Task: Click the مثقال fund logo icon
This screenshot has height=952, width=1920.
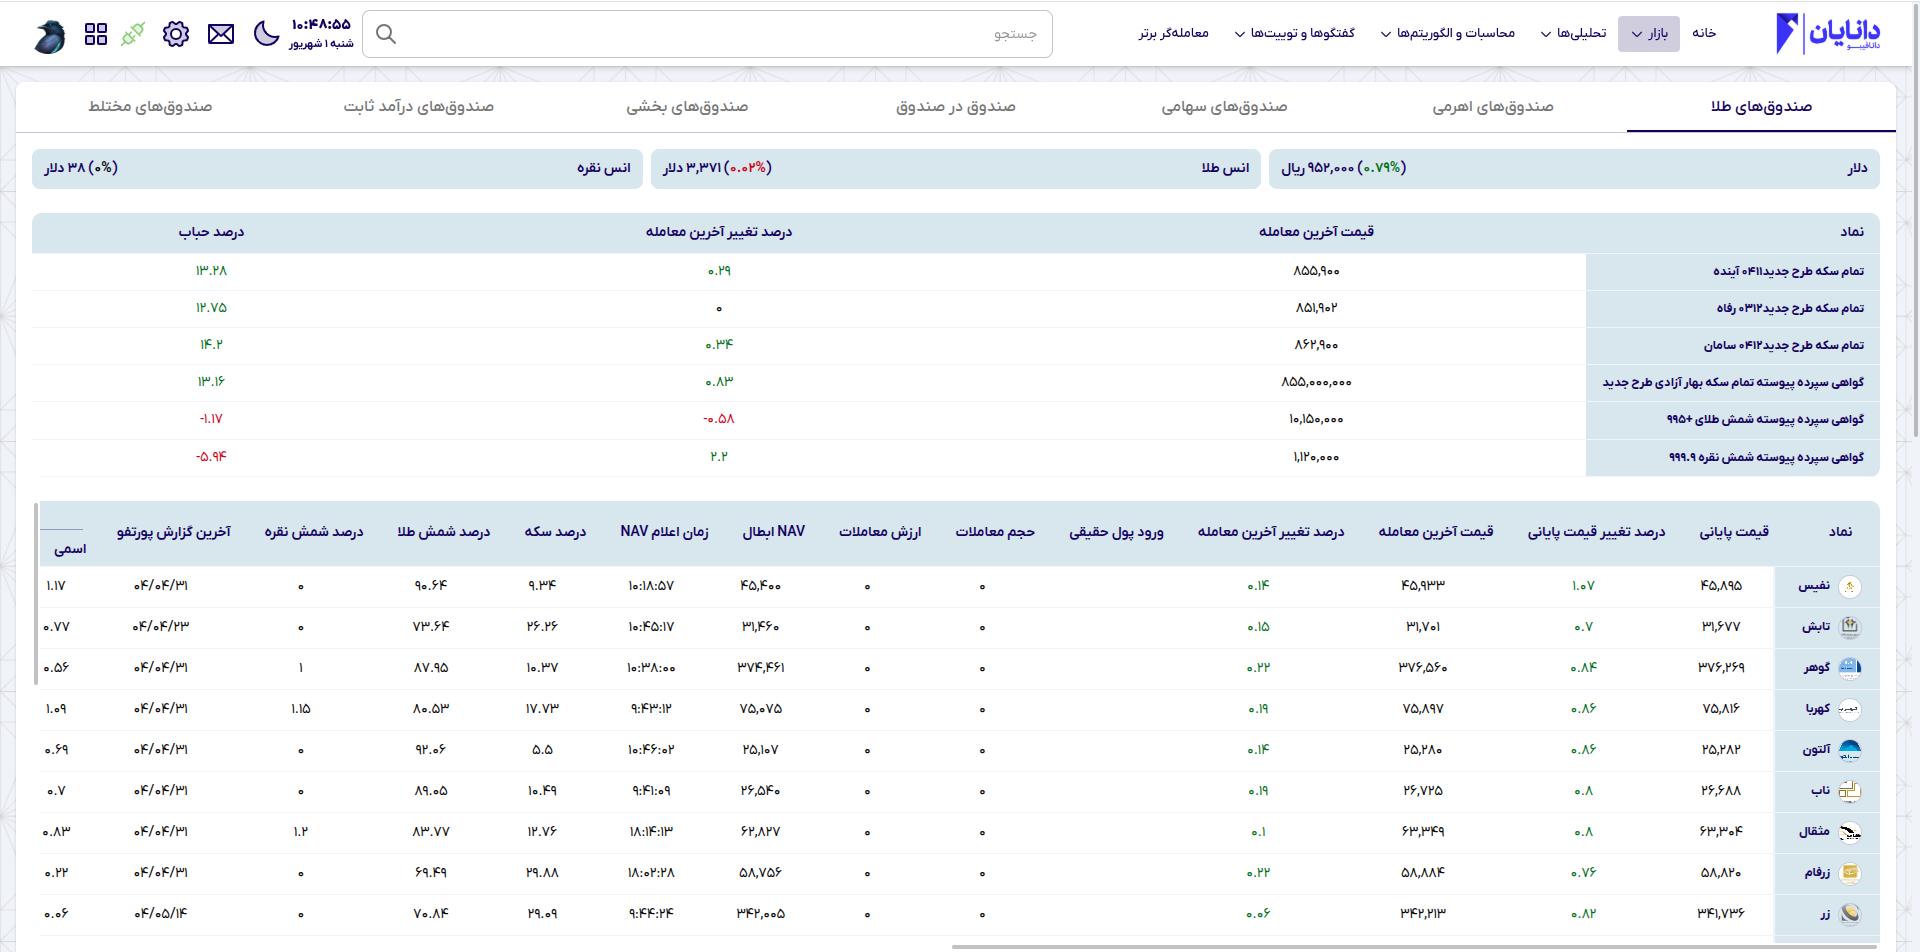Action: point(1850,832)
